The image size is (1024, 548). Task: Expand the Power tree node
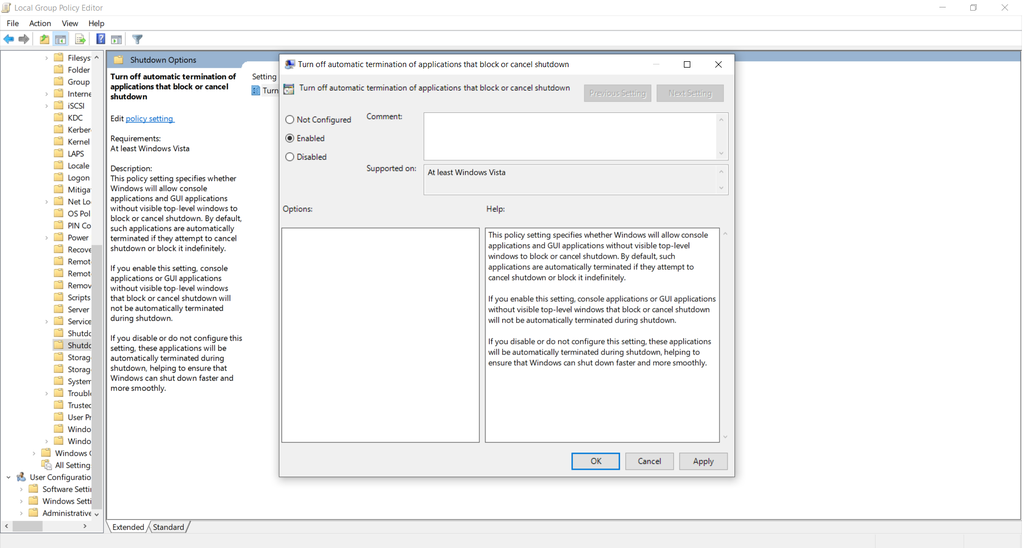(x=46, y=238)
